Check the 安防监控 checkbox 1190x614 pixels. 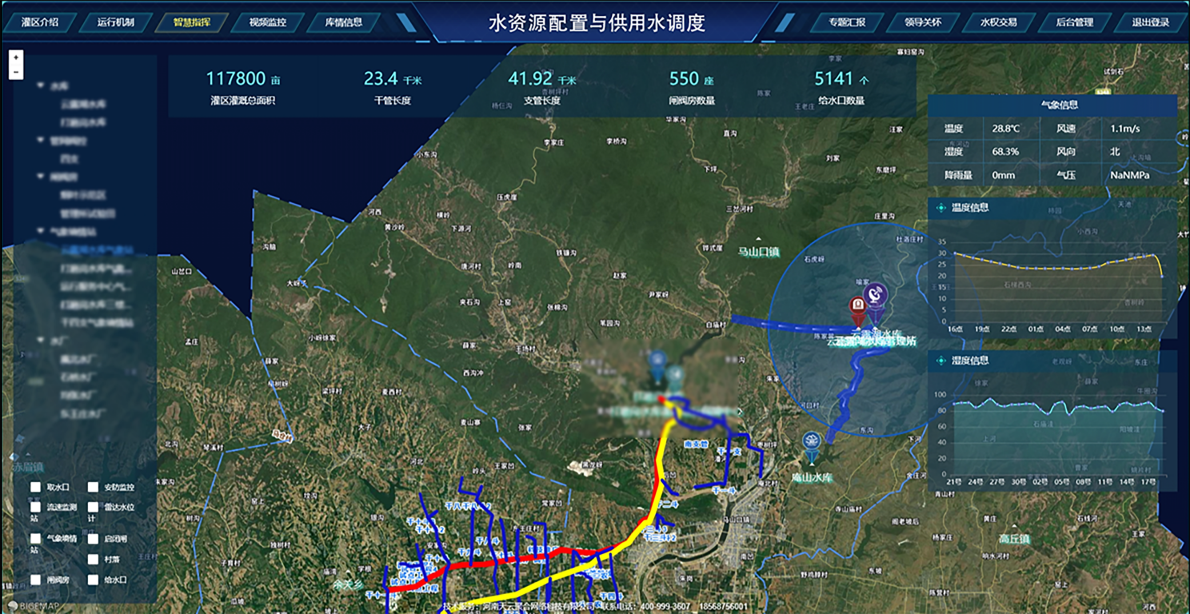point(93,487)
